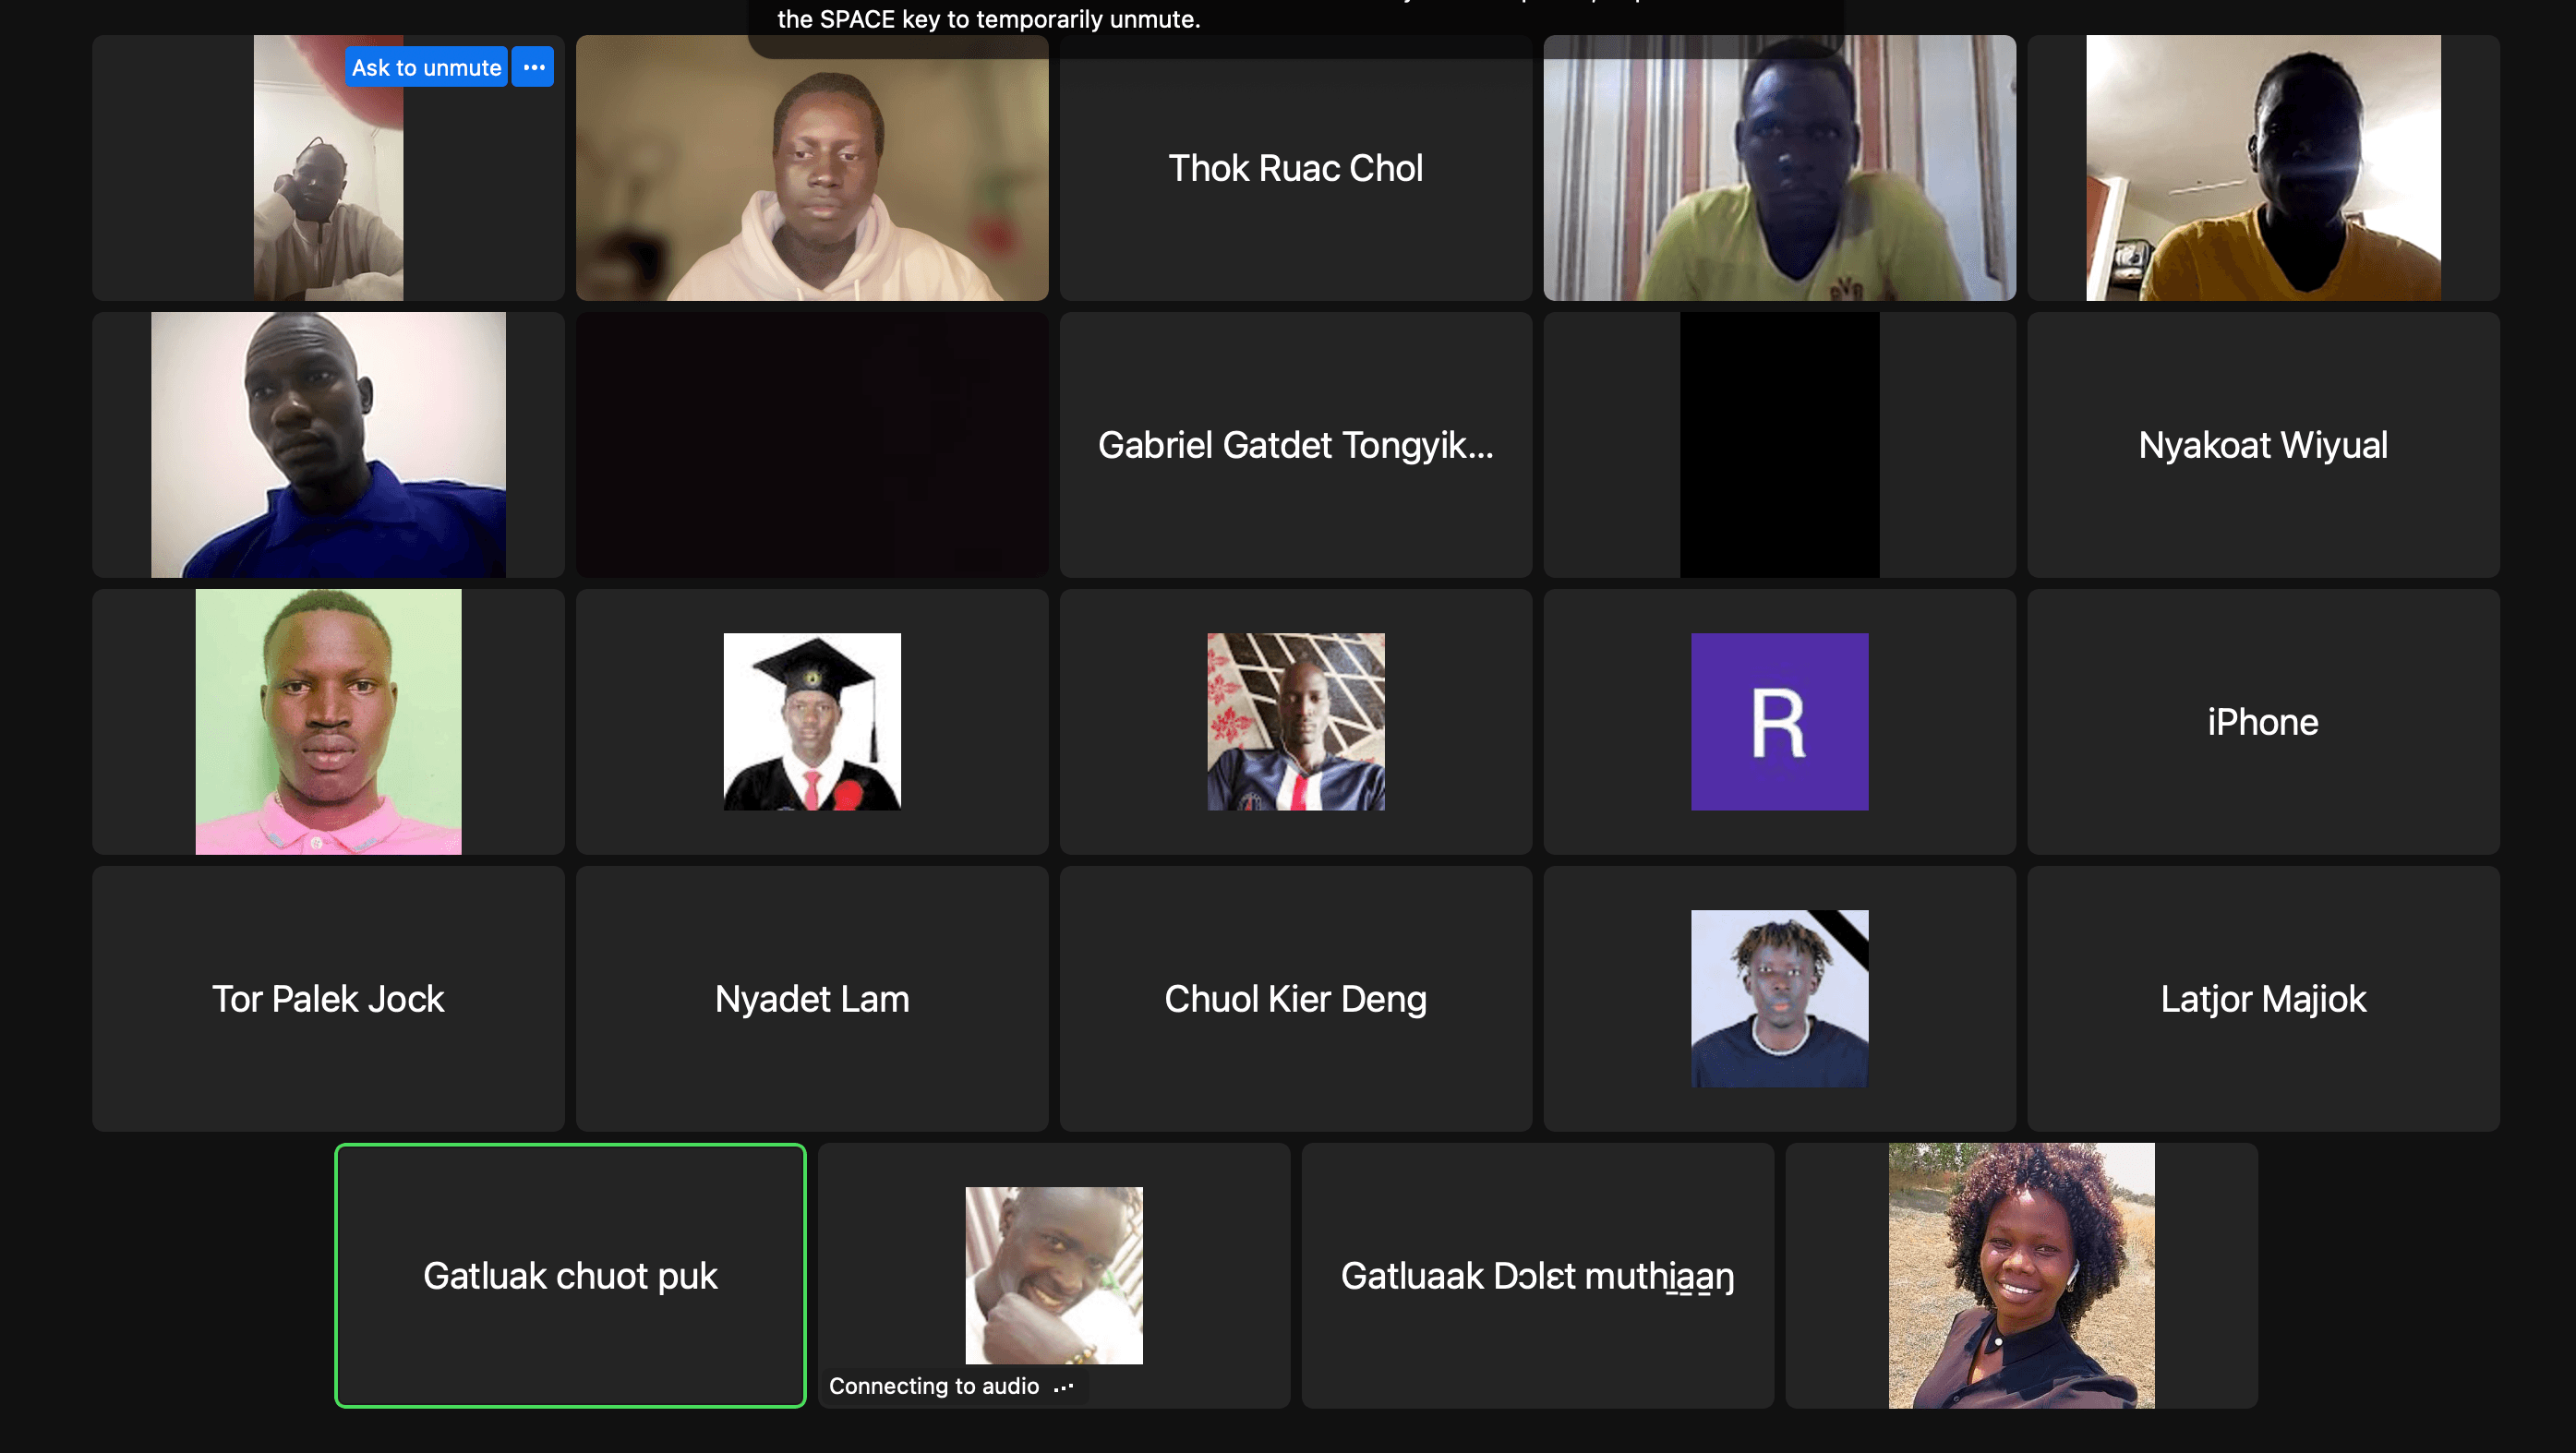Select the video of participant in white hoodie
The image size is (2576, 1453).
click(812, 168)
